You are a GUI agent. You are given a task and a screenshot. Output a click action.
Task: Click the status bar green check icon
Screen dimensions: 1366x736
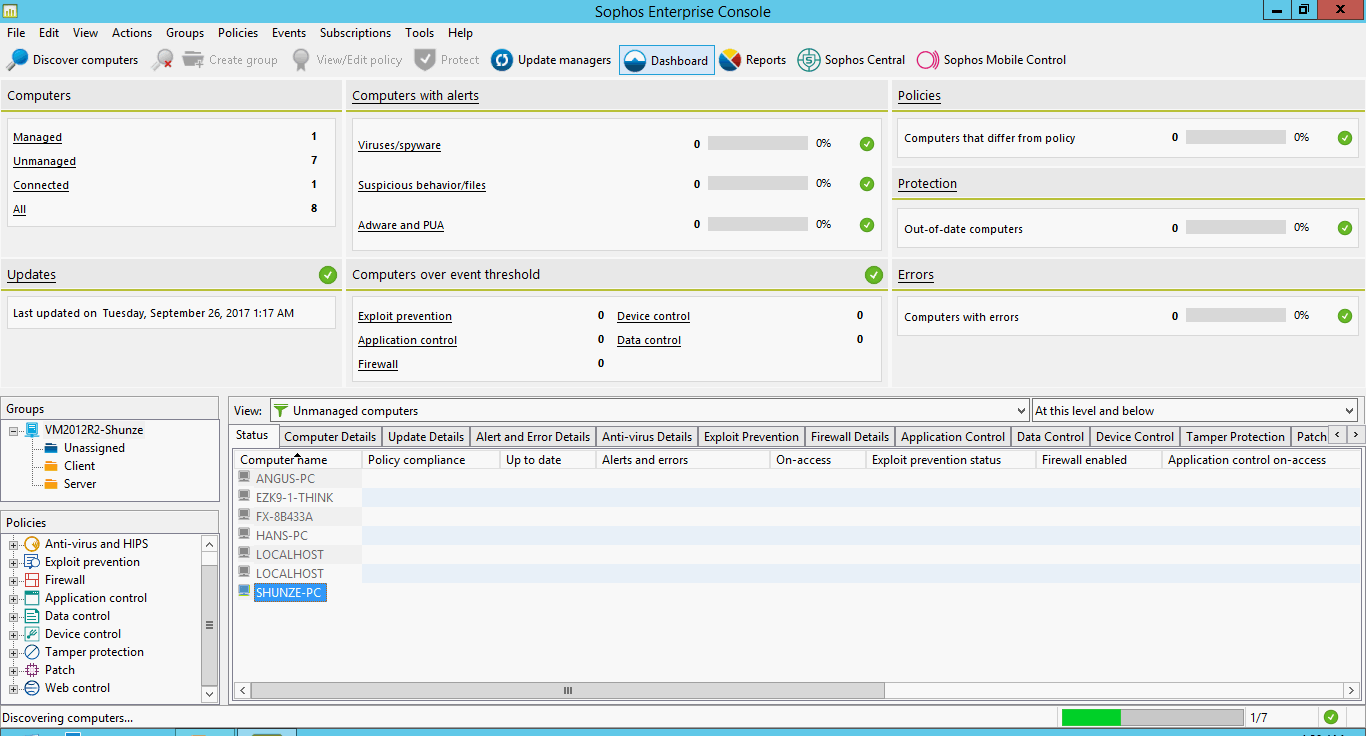[1330, 717]
